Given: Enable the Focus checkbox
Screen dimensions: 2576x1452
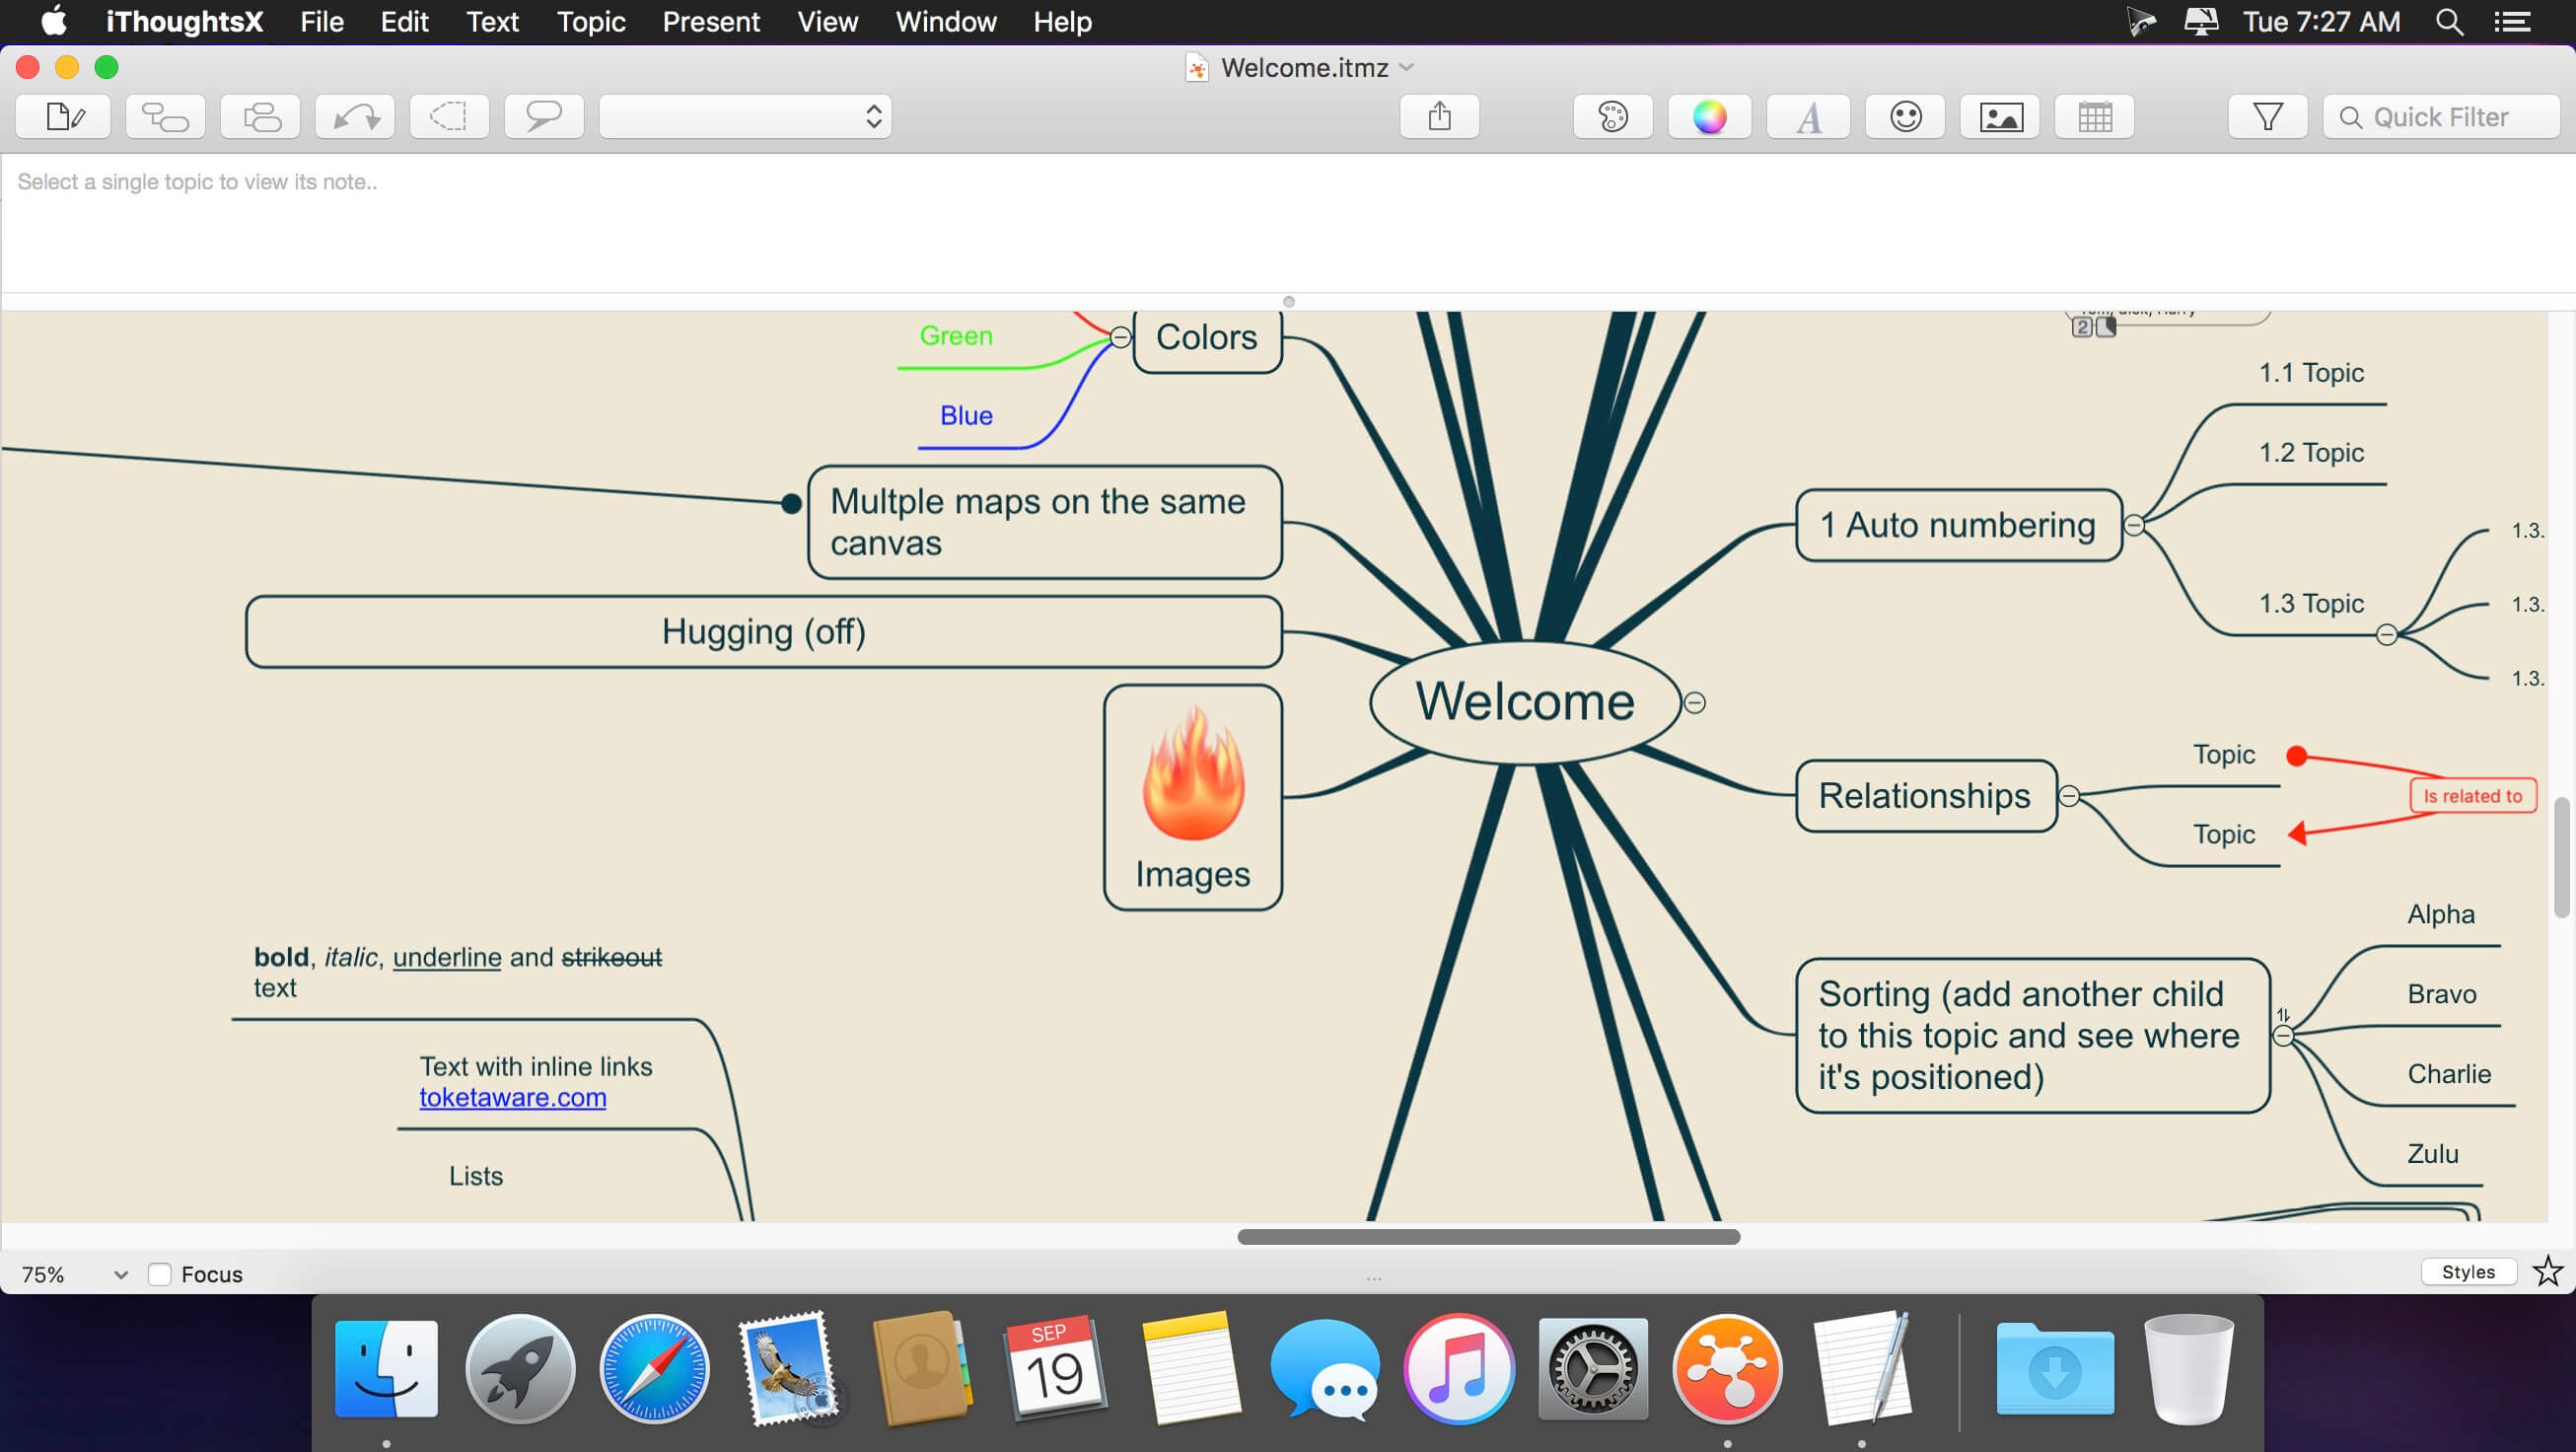Looking at the screenshot, I should (159, 1274).
